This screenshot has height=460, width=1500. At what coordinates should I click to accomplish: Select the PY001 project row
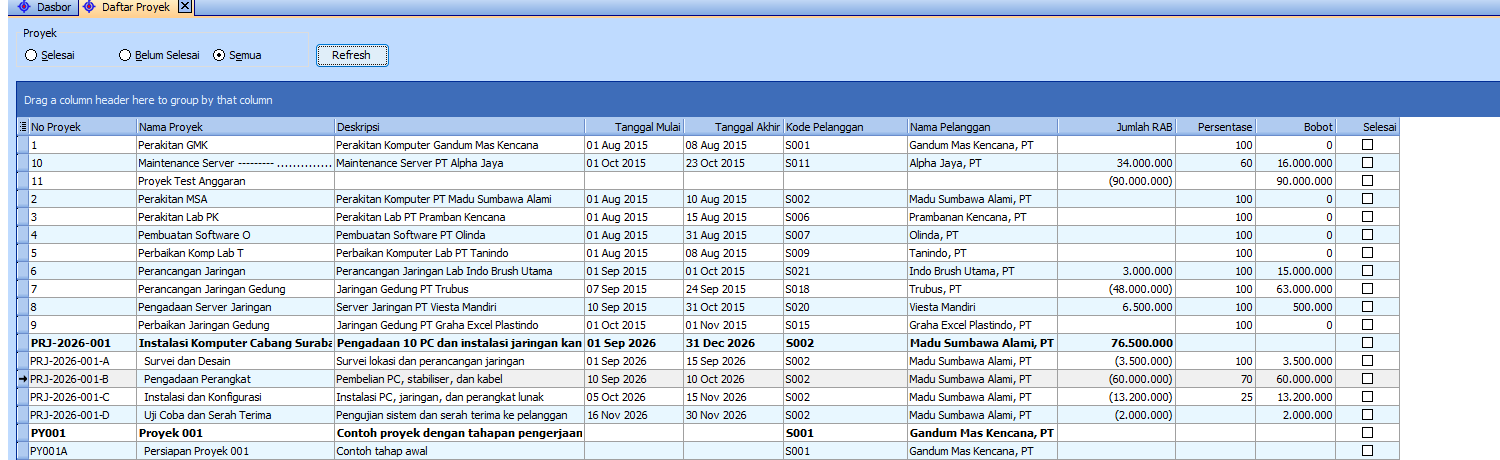pyautogui.click(x=708, y=433)
